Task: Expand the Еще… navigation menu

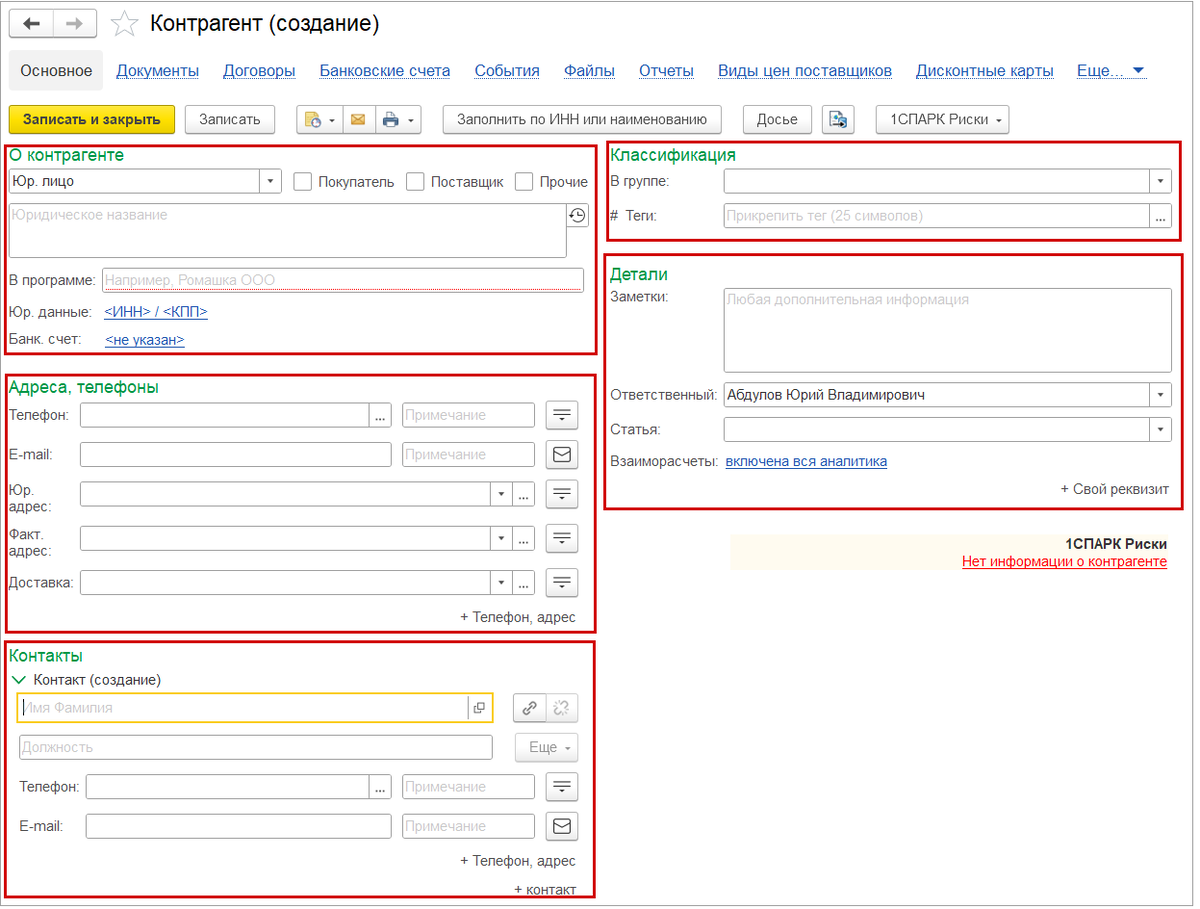Action: pos(1111,71)
